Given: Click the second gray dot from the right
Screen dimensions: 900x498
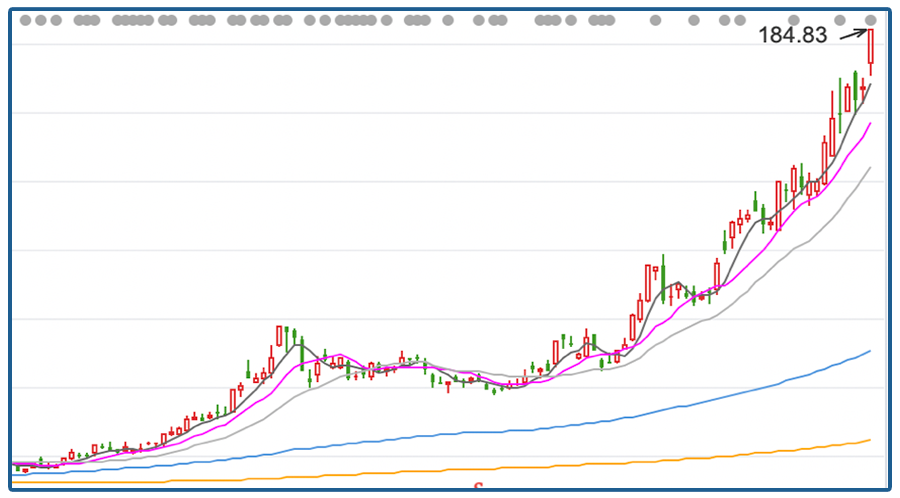Looking at the screenshot, I should 840,20.
